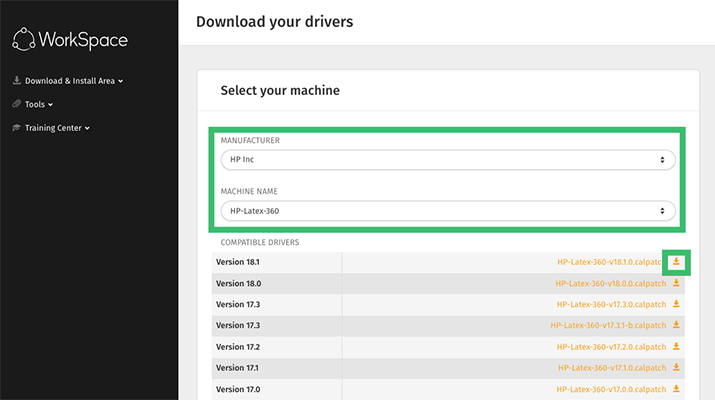Screen dimensions: 715x400
Task: Click the Select your machine heading
Action: click(x=280, y=90)
